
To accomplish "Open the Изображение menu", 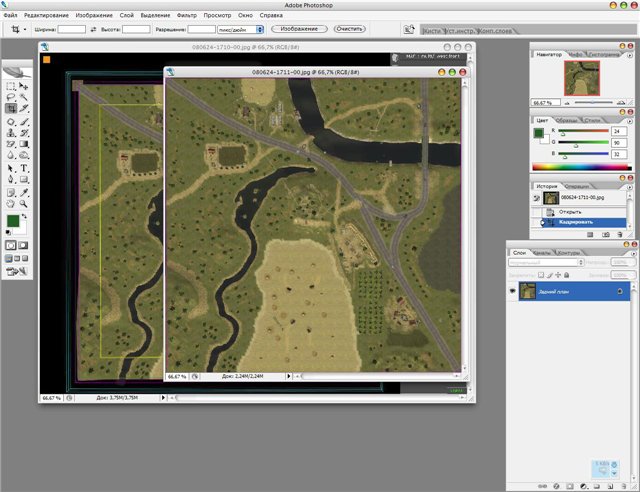I will pos(94,15).
